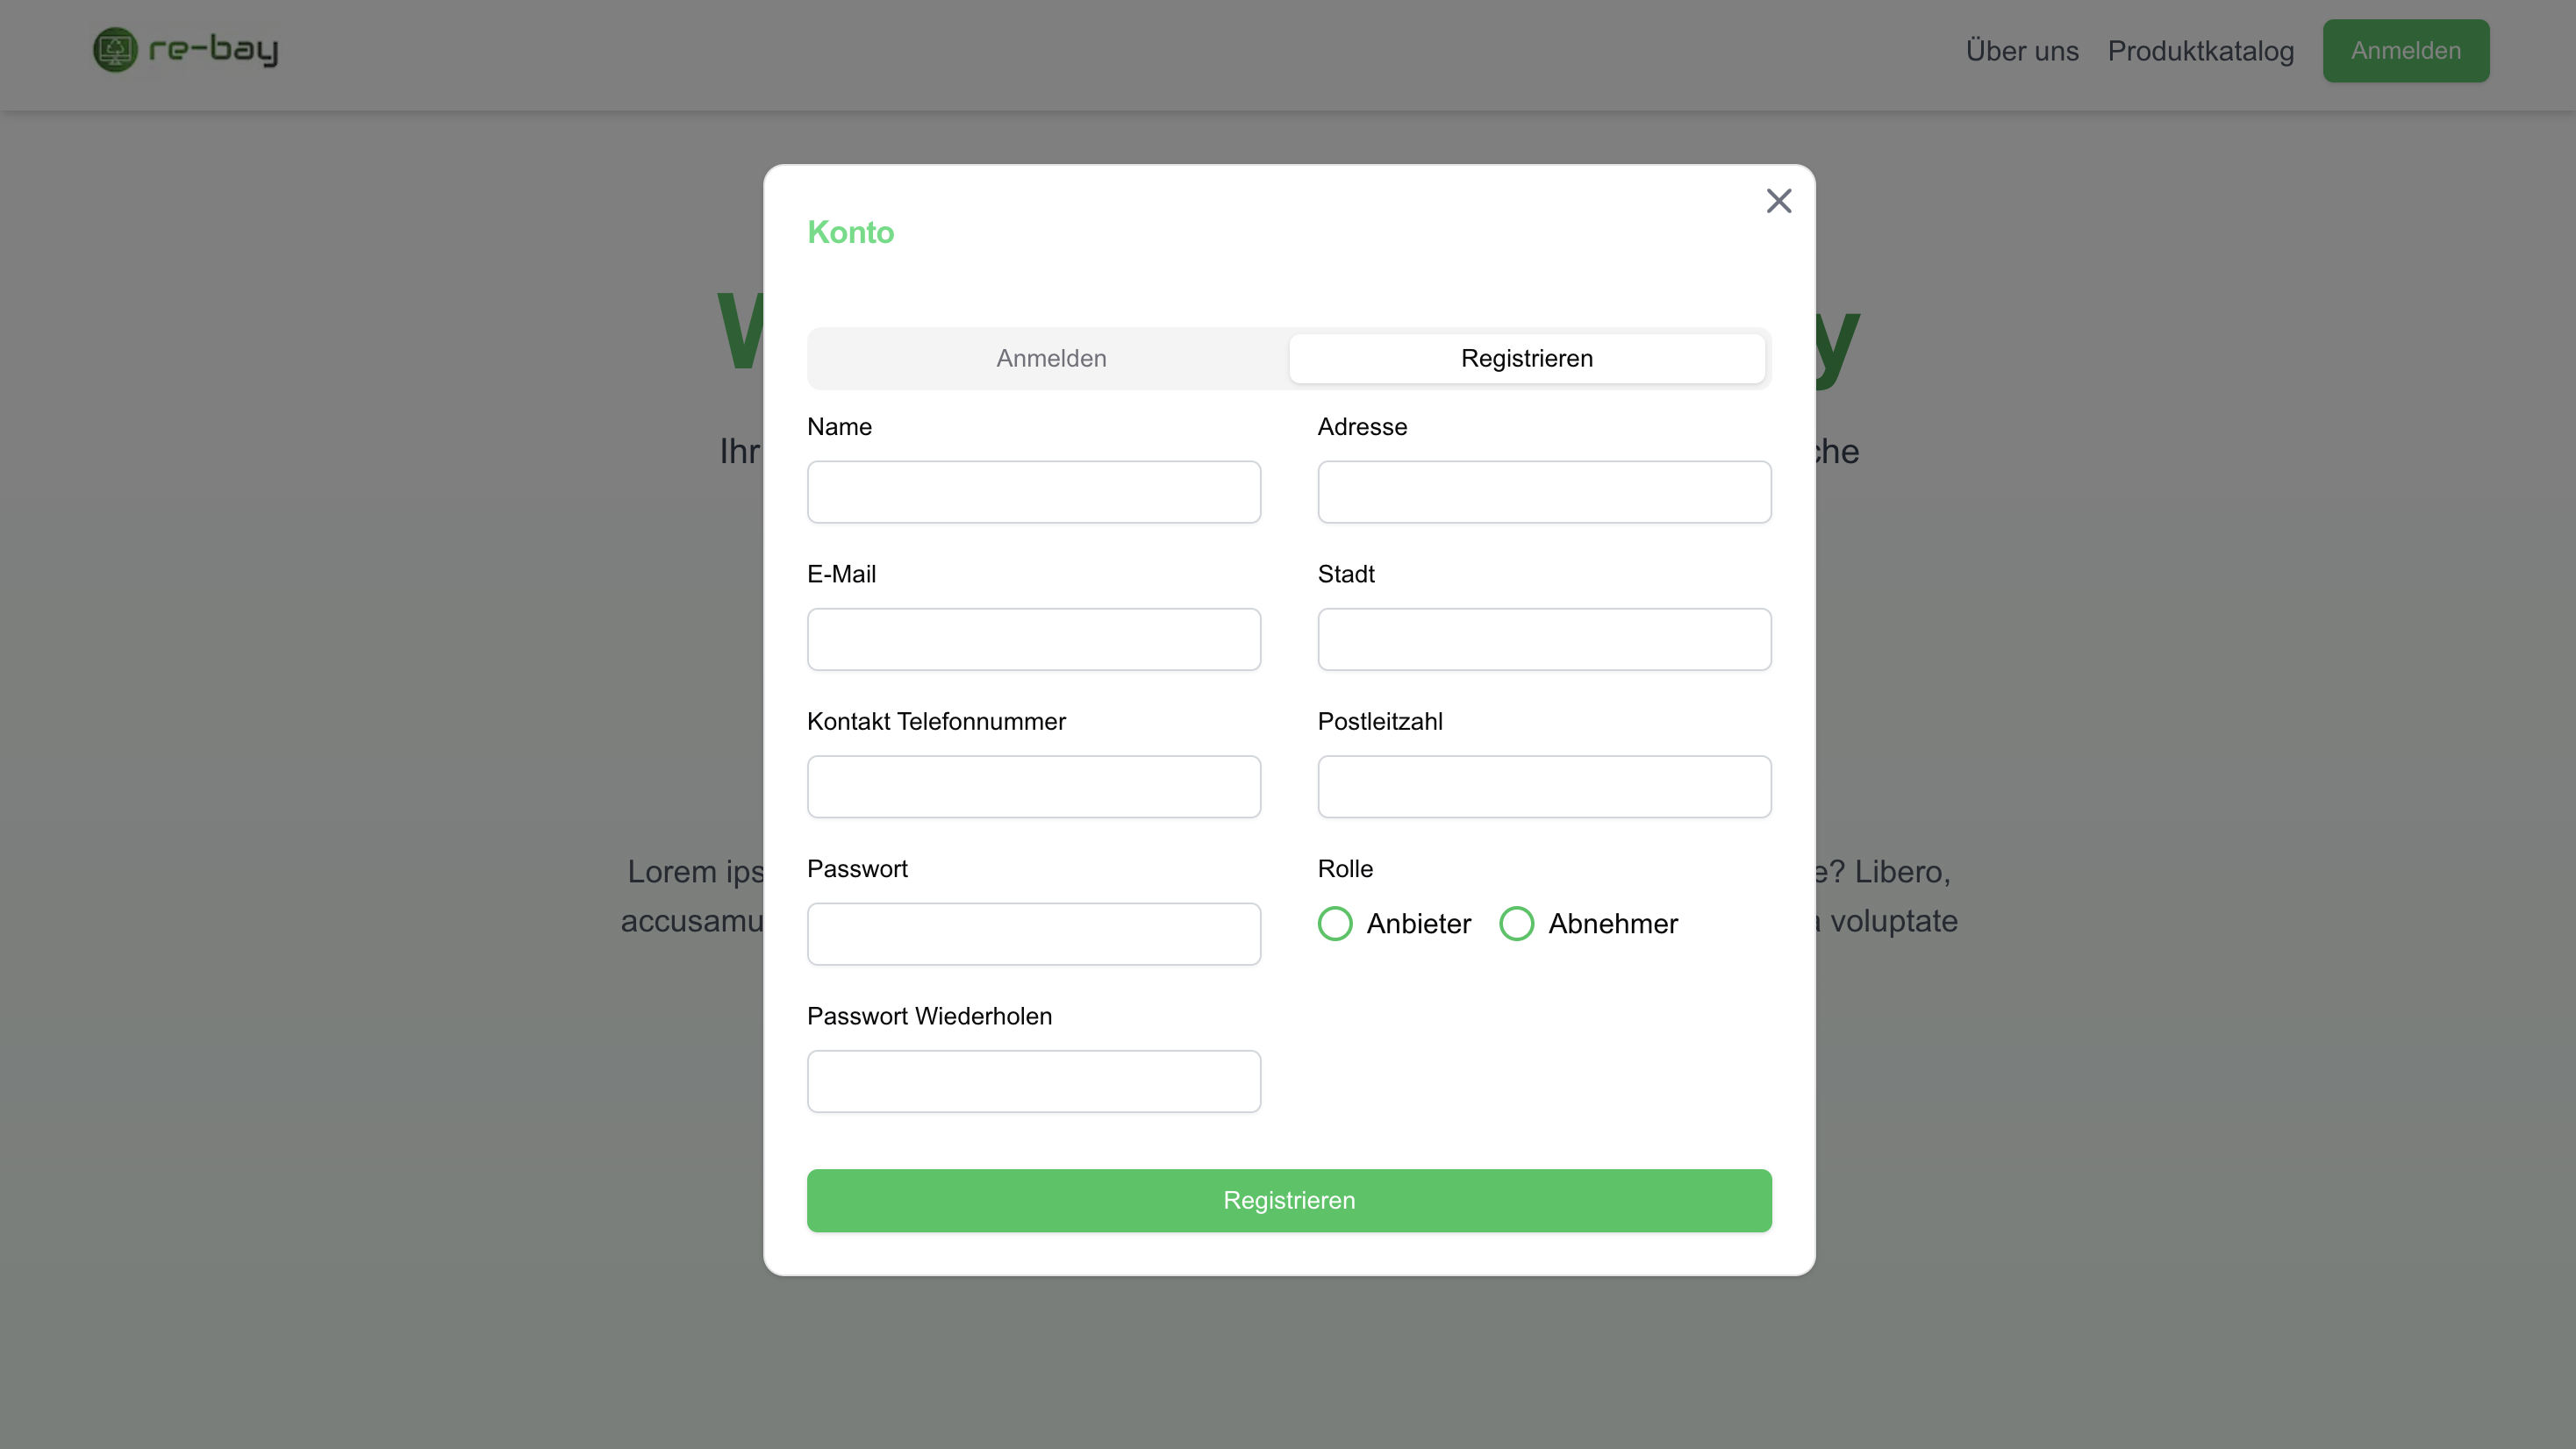Viewport: 2576px width, 1449px height.
Task: Focus the Name input field
Action: click(x=1034, y=492)
